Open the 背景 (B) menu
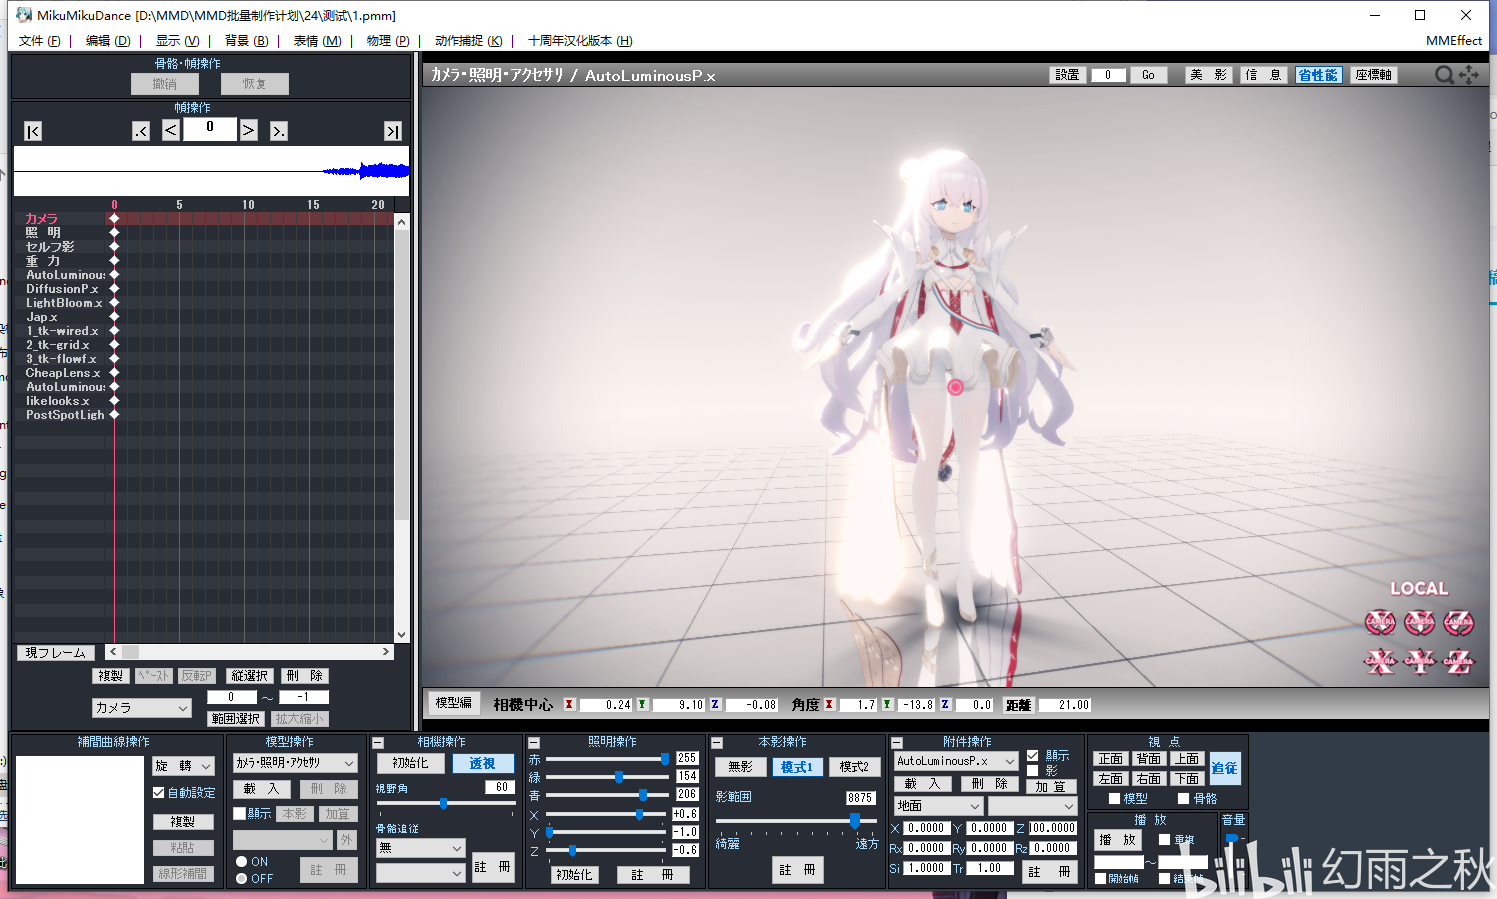The image size is (1497, 899). coord(246,41)
